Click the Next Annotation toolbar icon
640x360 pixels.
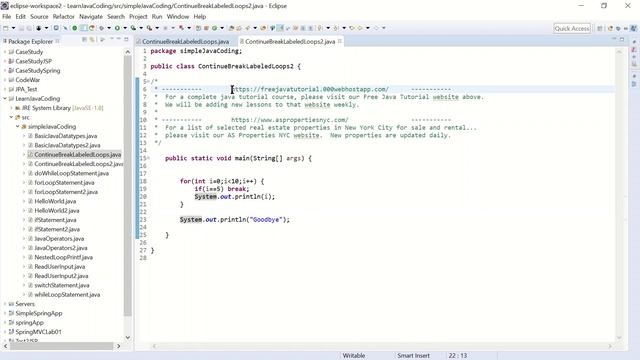click(320, 28)
